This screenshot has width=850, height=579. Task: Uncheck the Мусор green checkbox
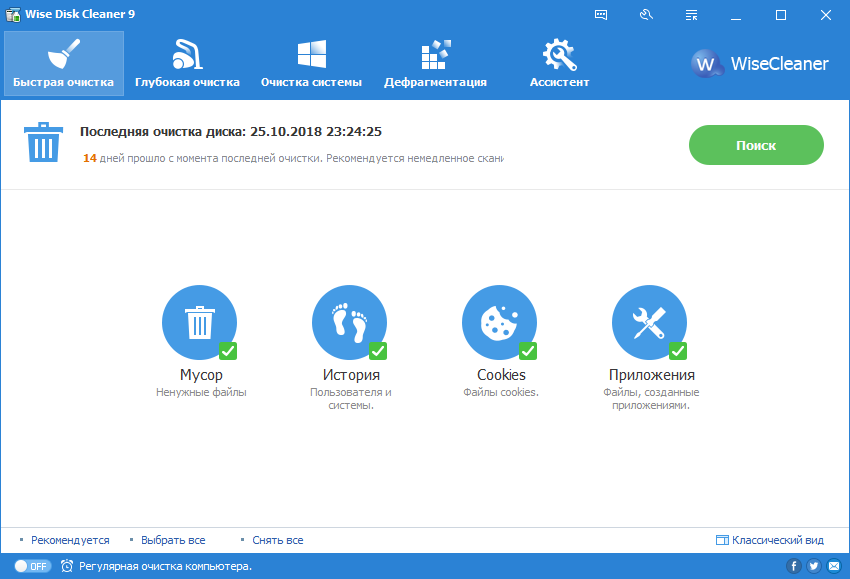click(228, 351)
